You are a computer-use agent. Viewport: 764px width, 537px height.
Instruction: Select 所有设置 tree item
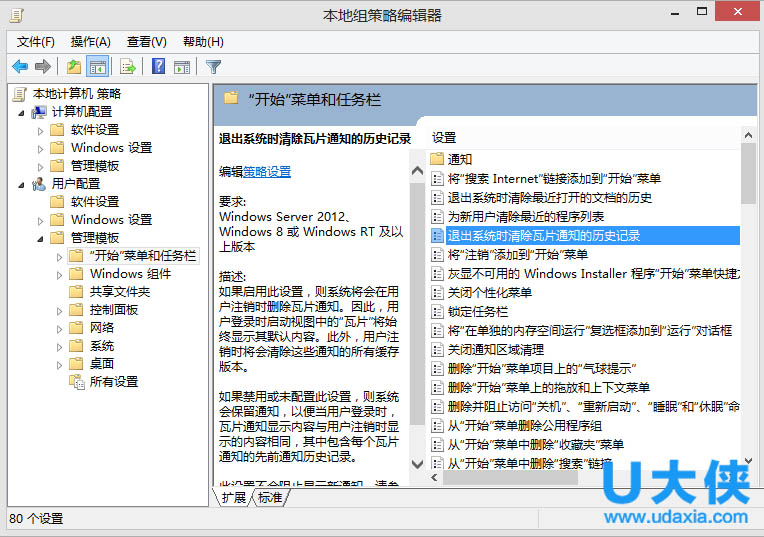click(114, 382)
